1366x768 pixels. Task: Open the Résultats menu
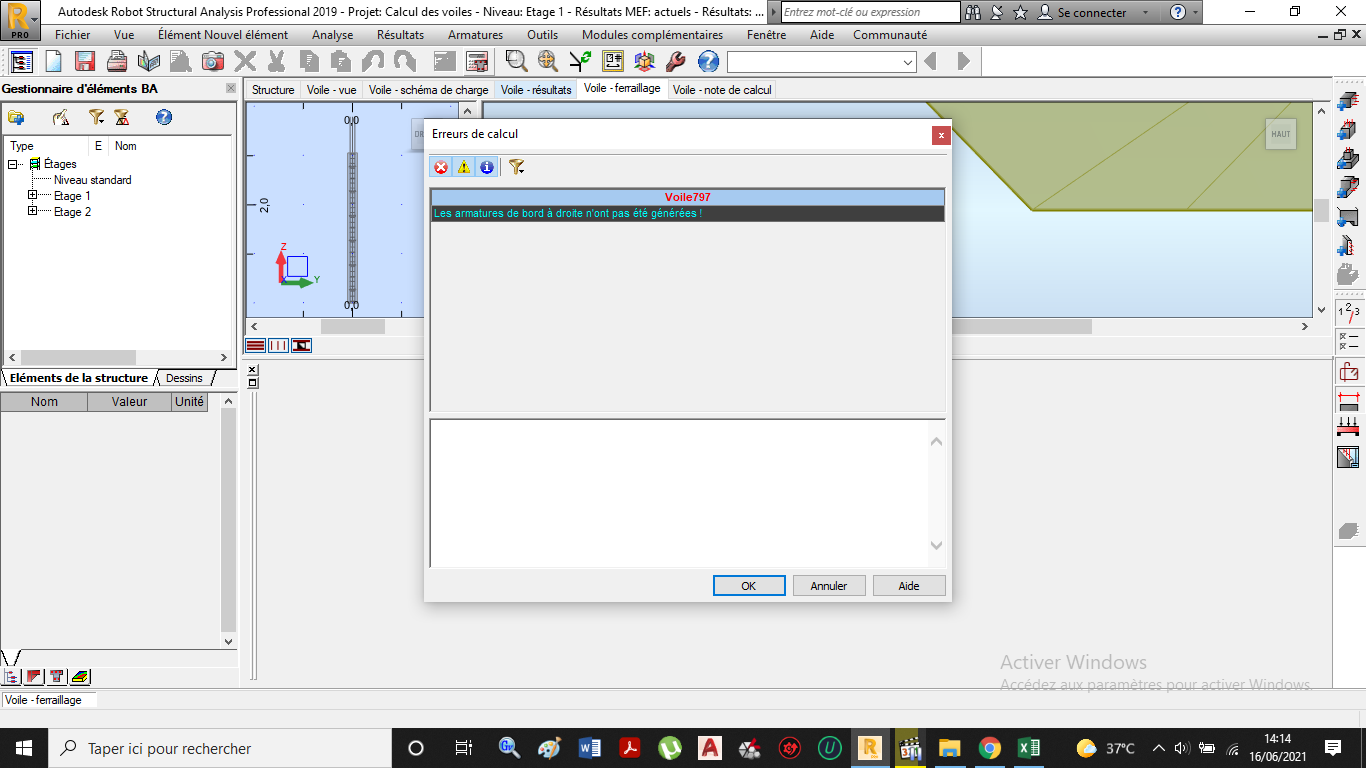pos(400,35)
